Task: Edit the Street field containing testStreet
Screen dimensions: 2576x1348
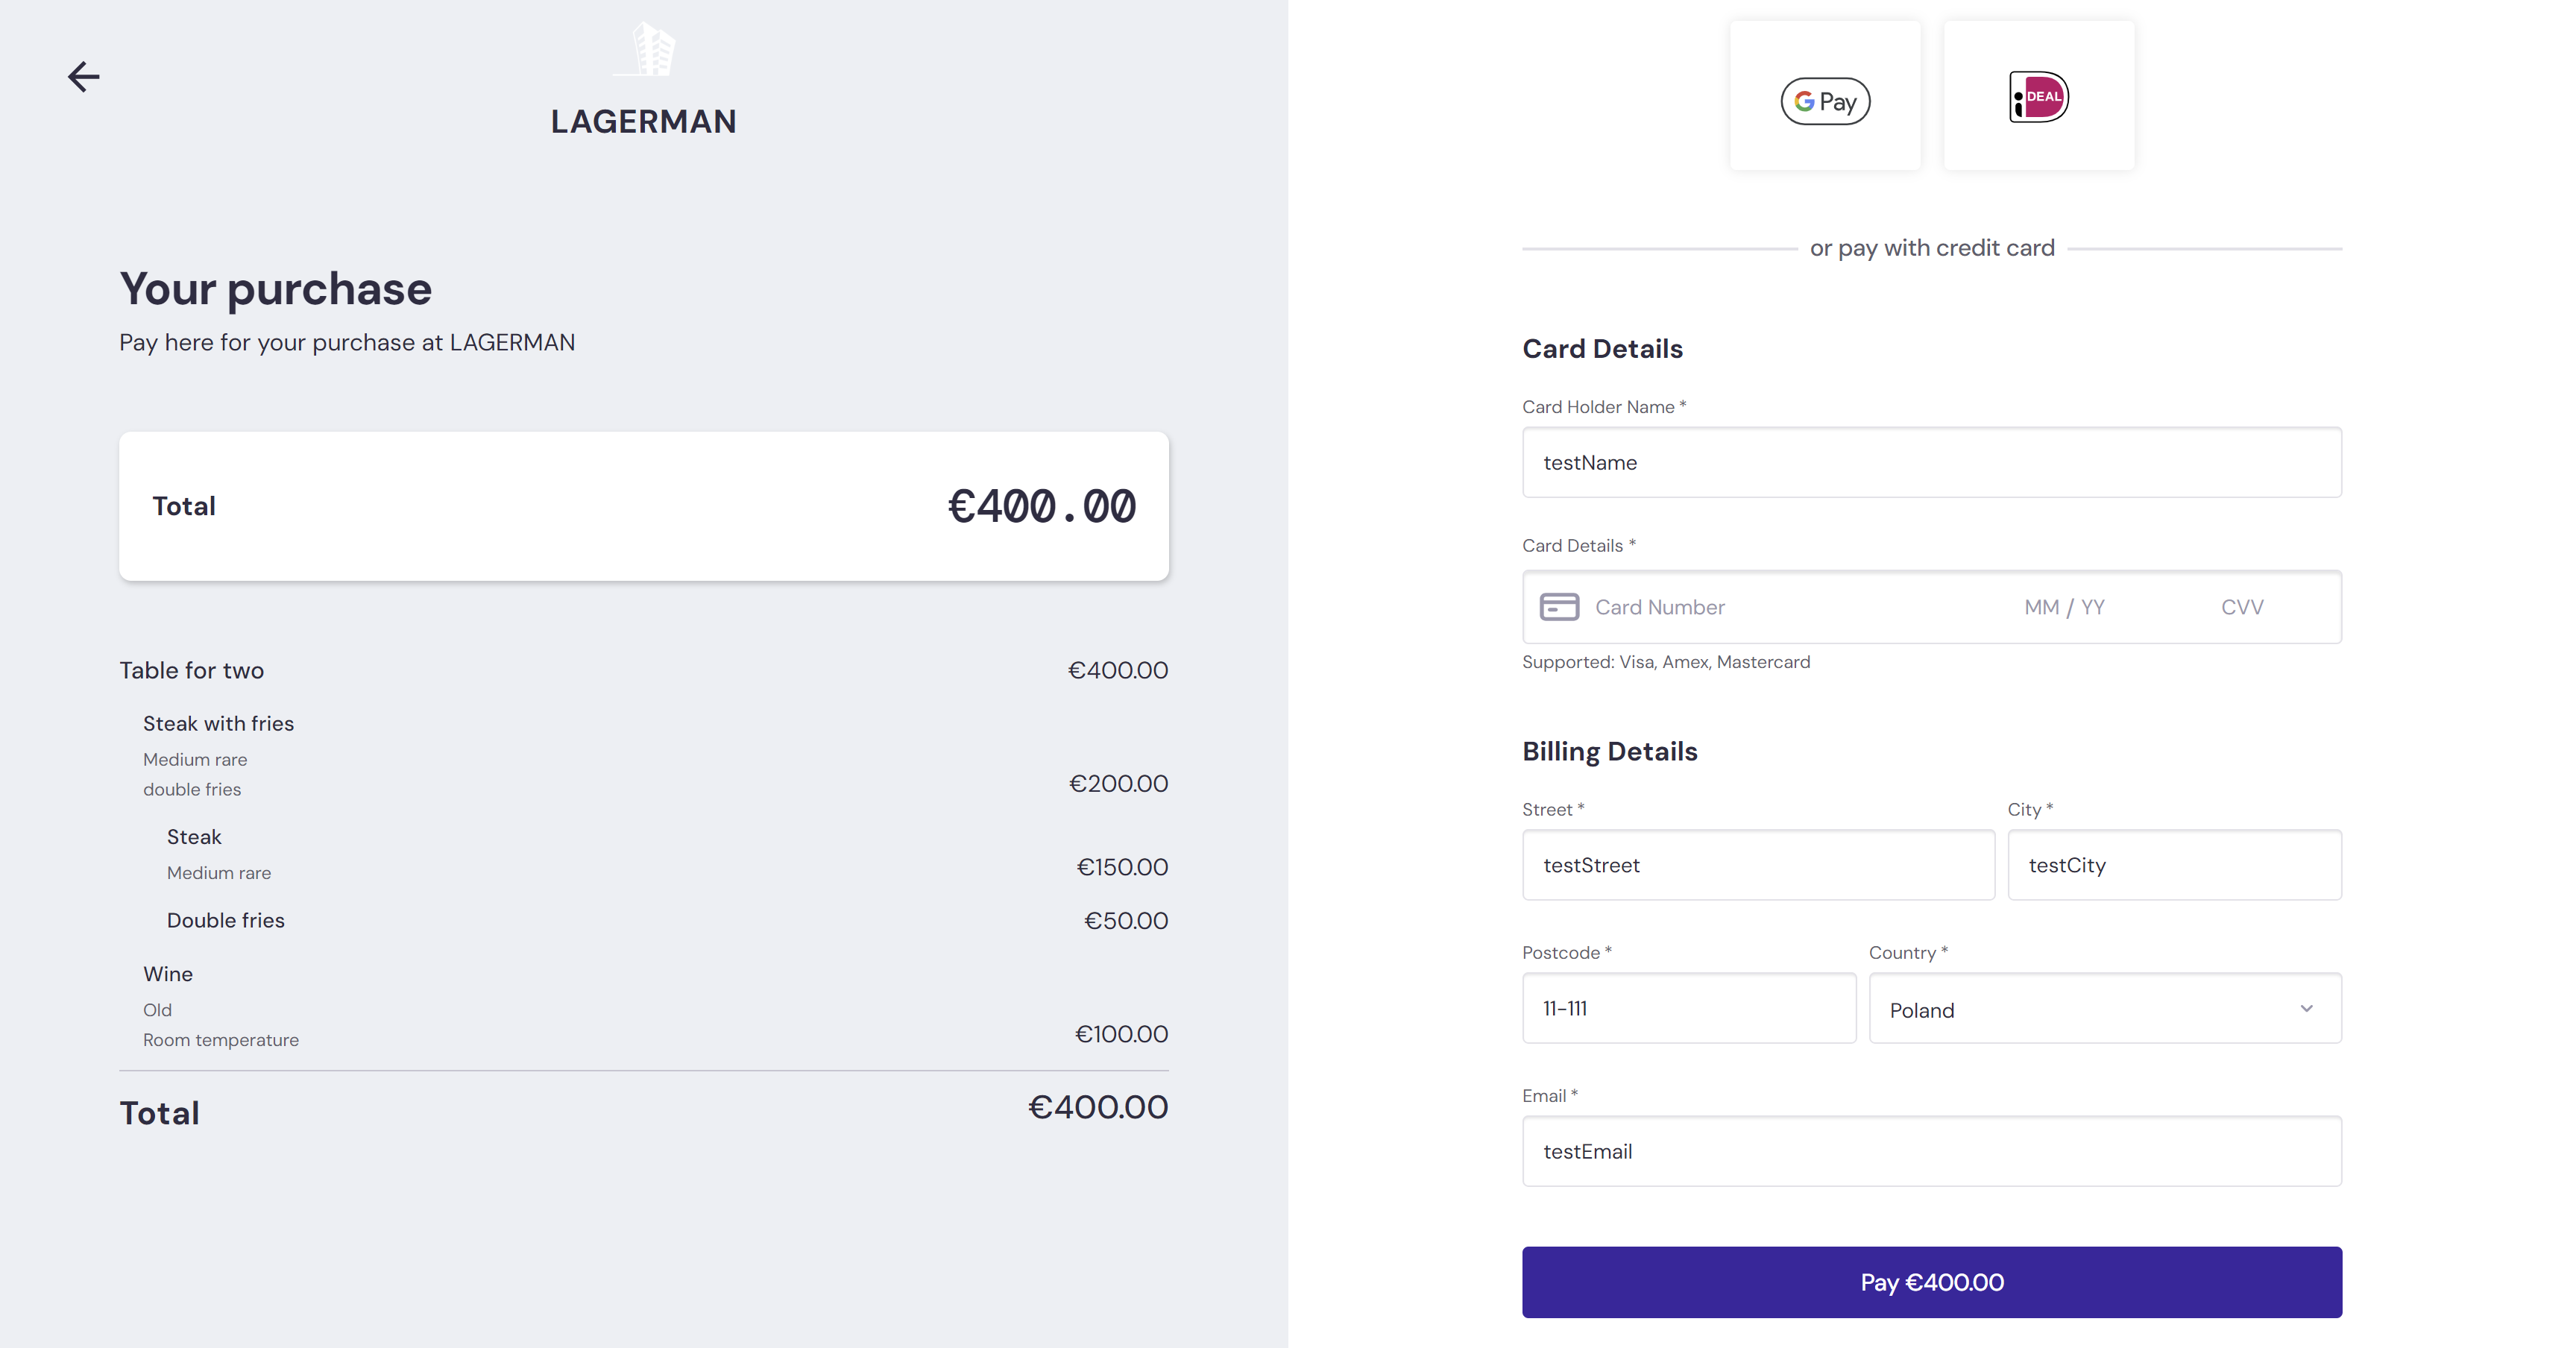Action: (1757, 865)
